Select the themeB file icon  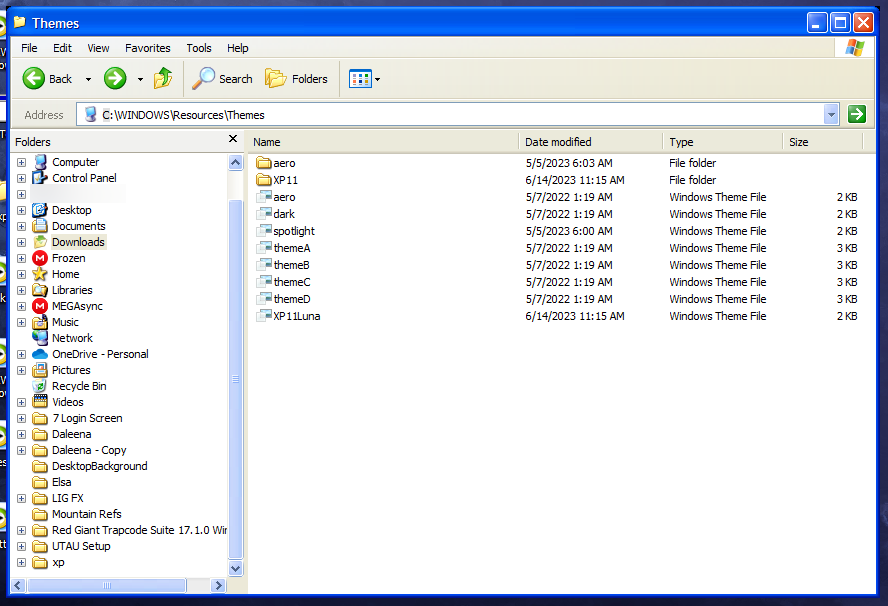263,265
